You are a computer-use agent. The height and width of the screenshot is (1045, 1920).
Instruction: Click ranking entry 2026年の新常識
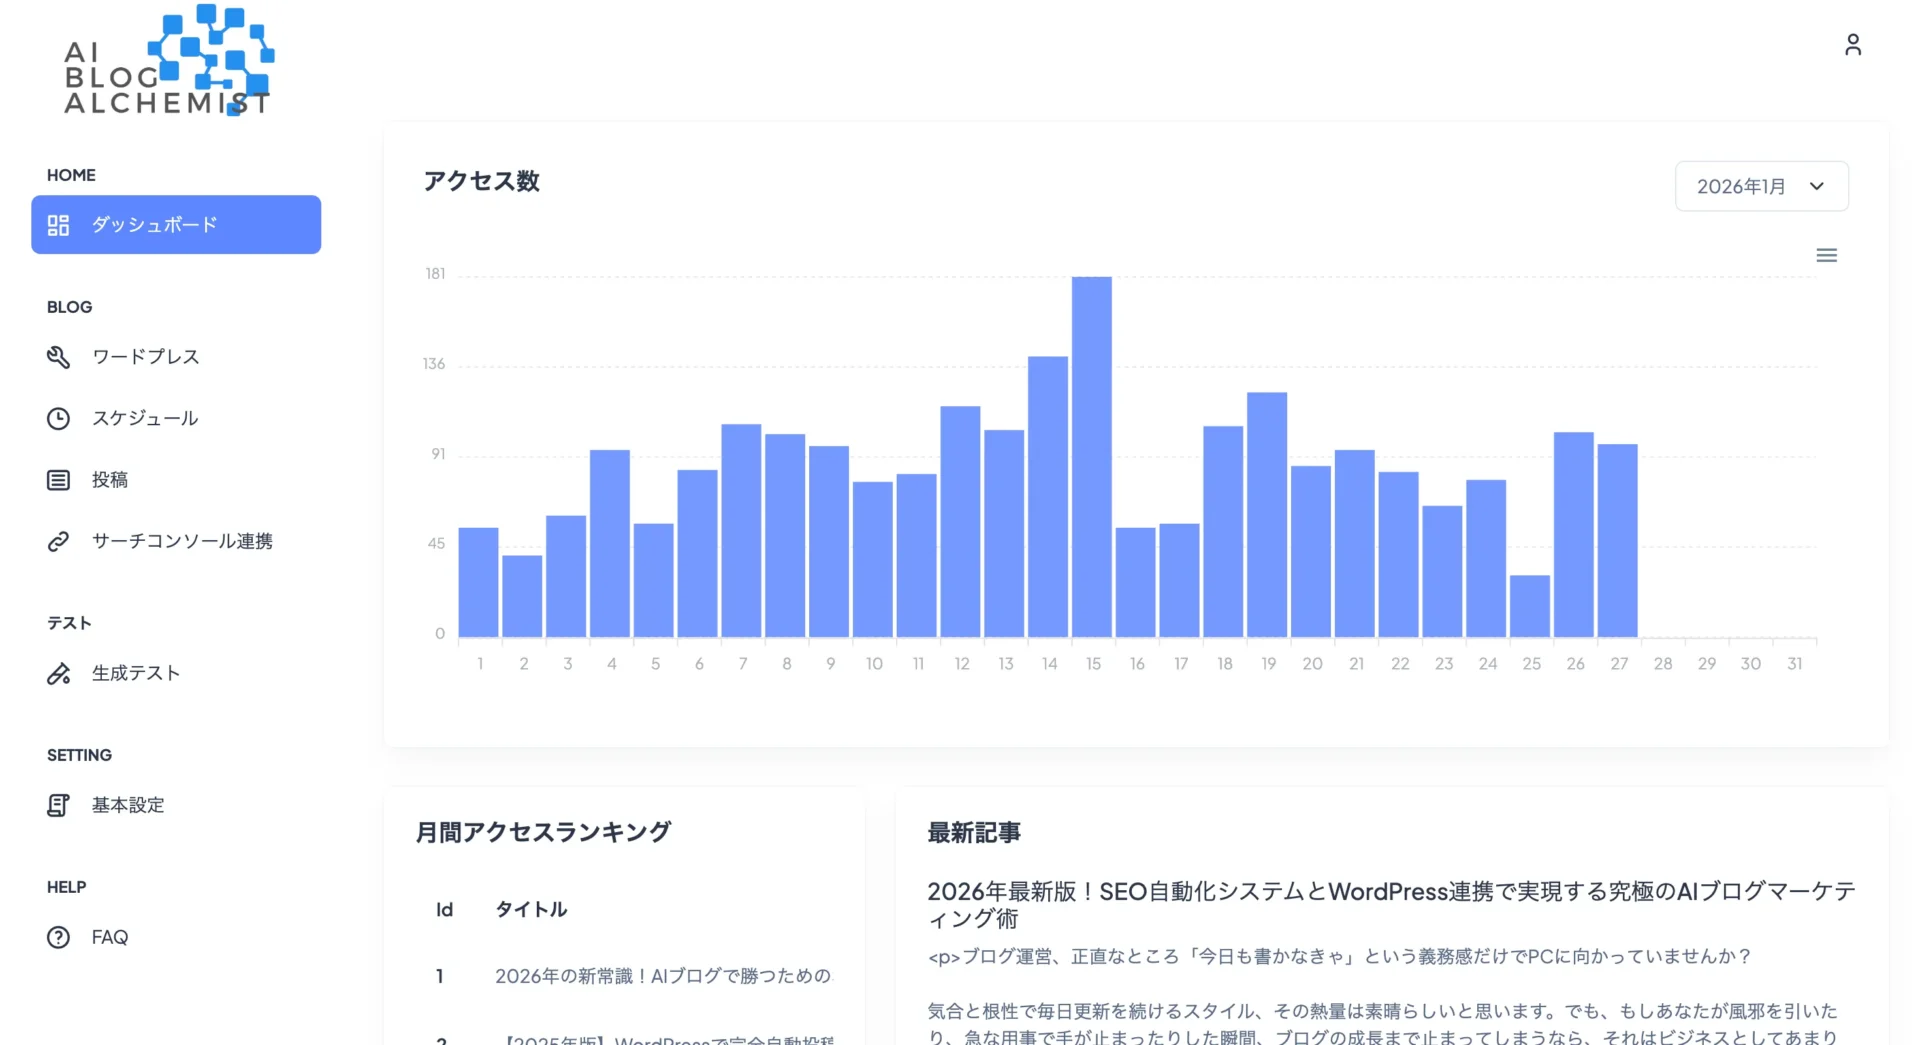664,976
